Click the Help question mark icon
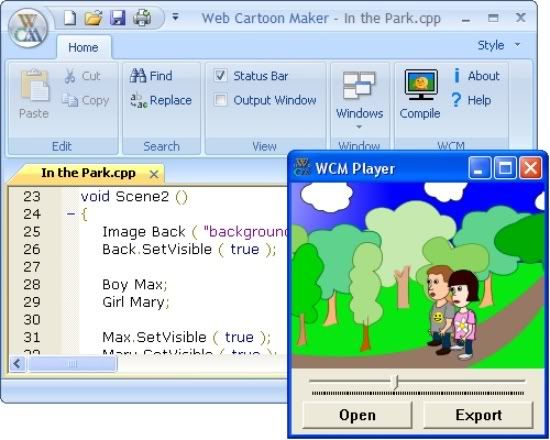550x440 pixels. [456, 100]
